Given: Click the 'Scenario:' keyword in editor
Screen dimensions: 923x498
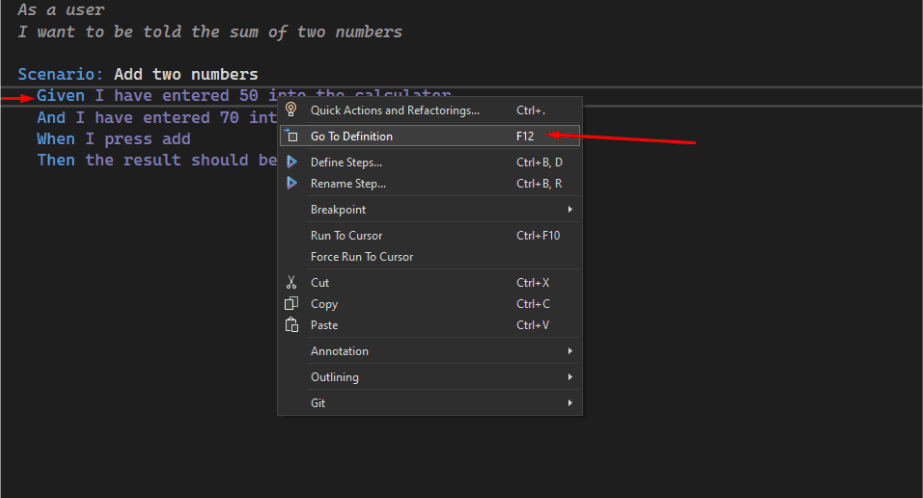Looking at the screenshot, I should pyautogui.click(x=60, y=74).
